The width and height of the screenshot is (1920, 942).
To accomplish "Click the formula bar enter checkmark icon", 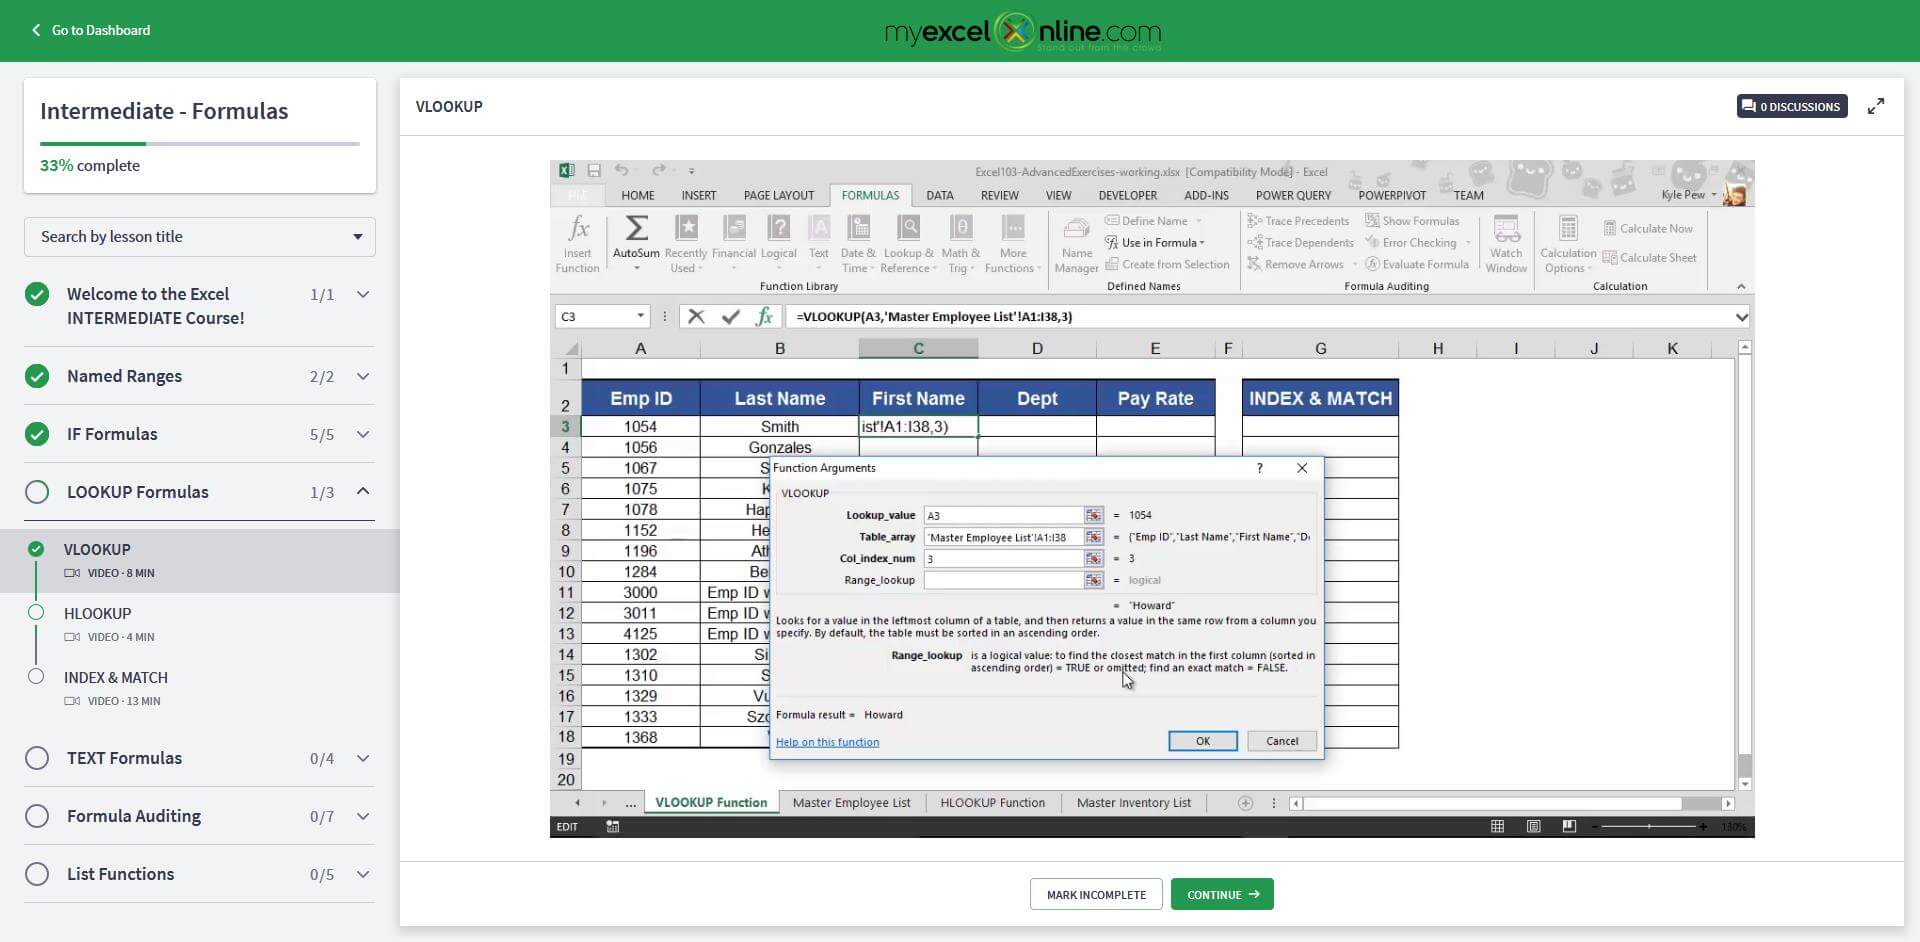I will [731, 316].
